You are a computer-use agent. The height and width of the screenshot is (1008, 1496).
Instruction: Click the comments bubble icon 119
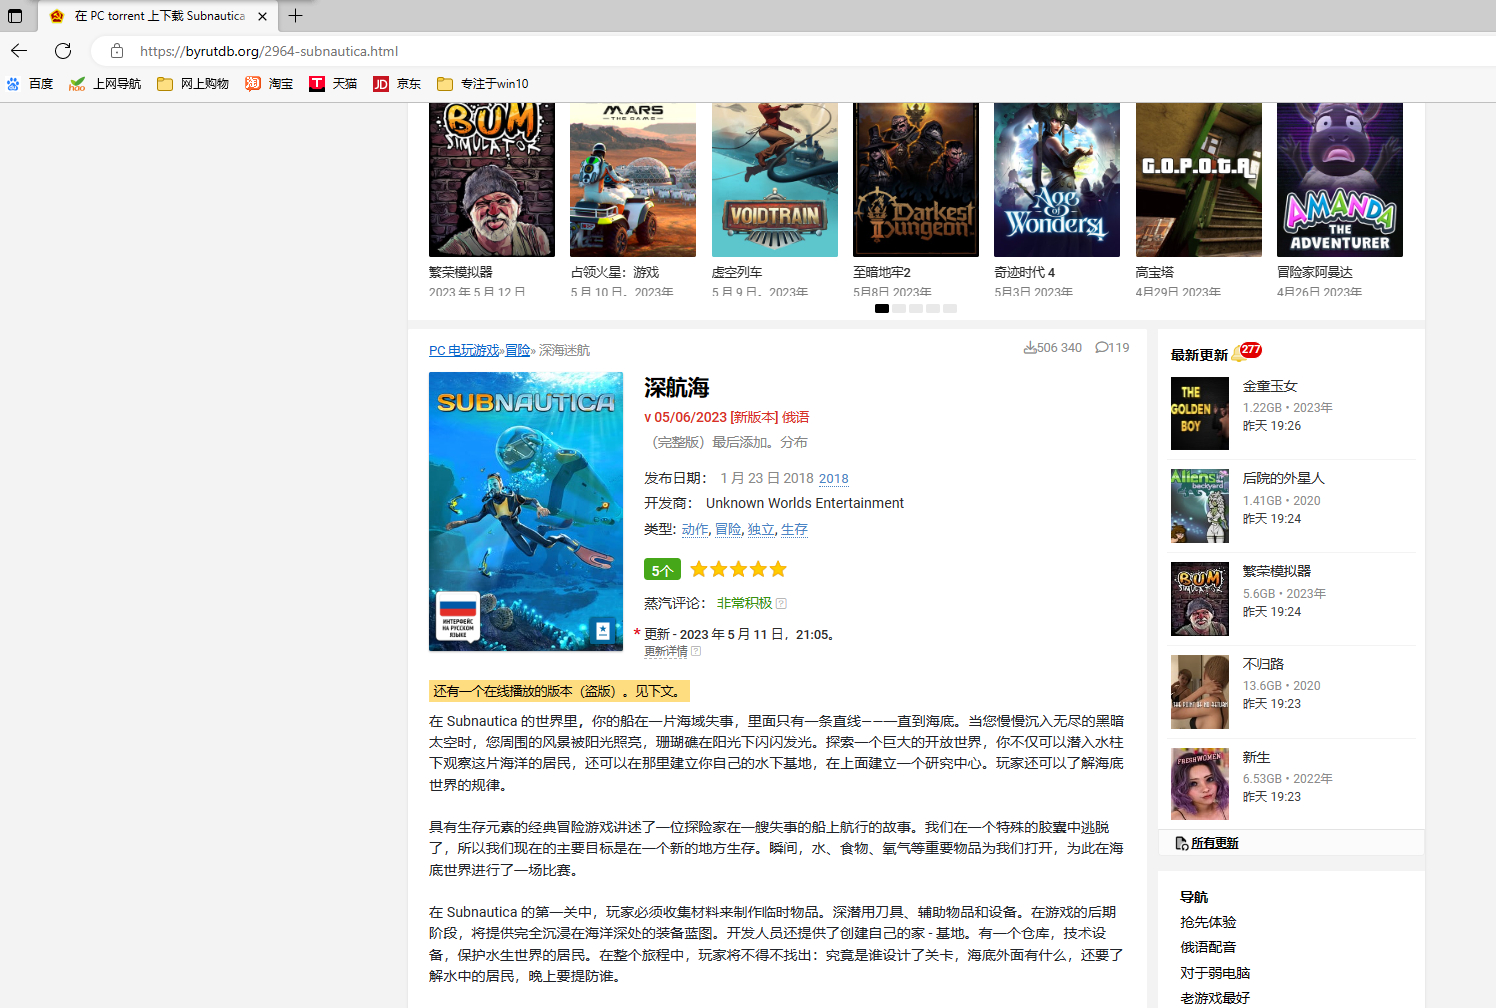point(1101,348)
